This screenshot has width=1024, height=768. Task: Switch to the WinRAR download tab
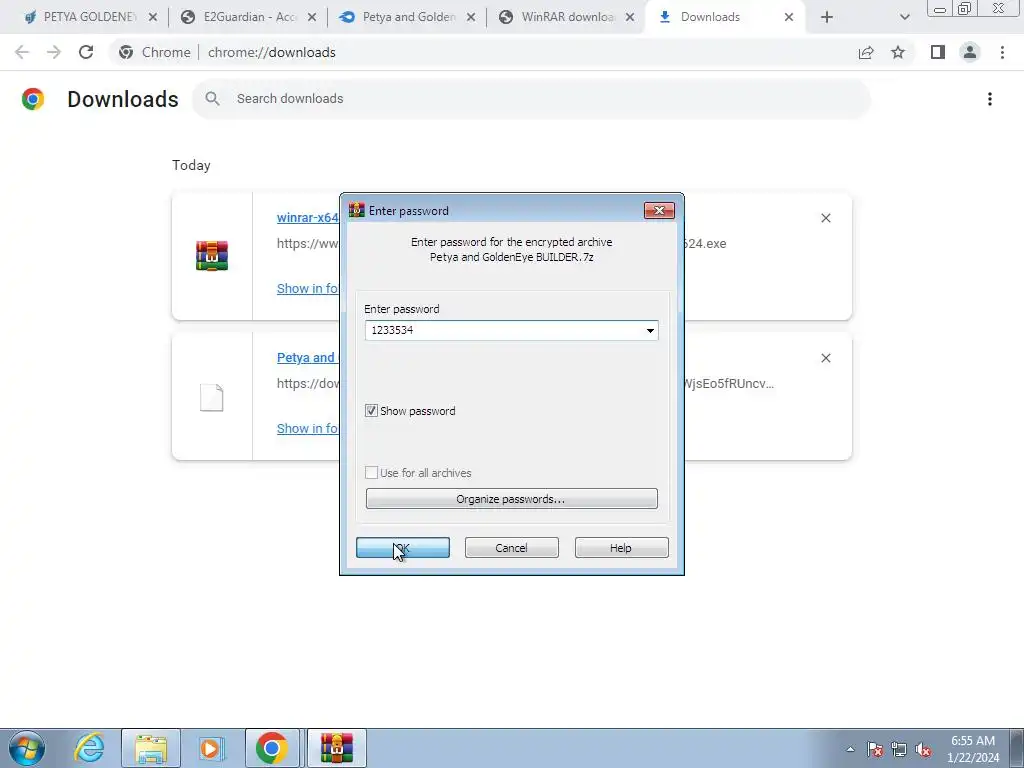click(567, 17)
